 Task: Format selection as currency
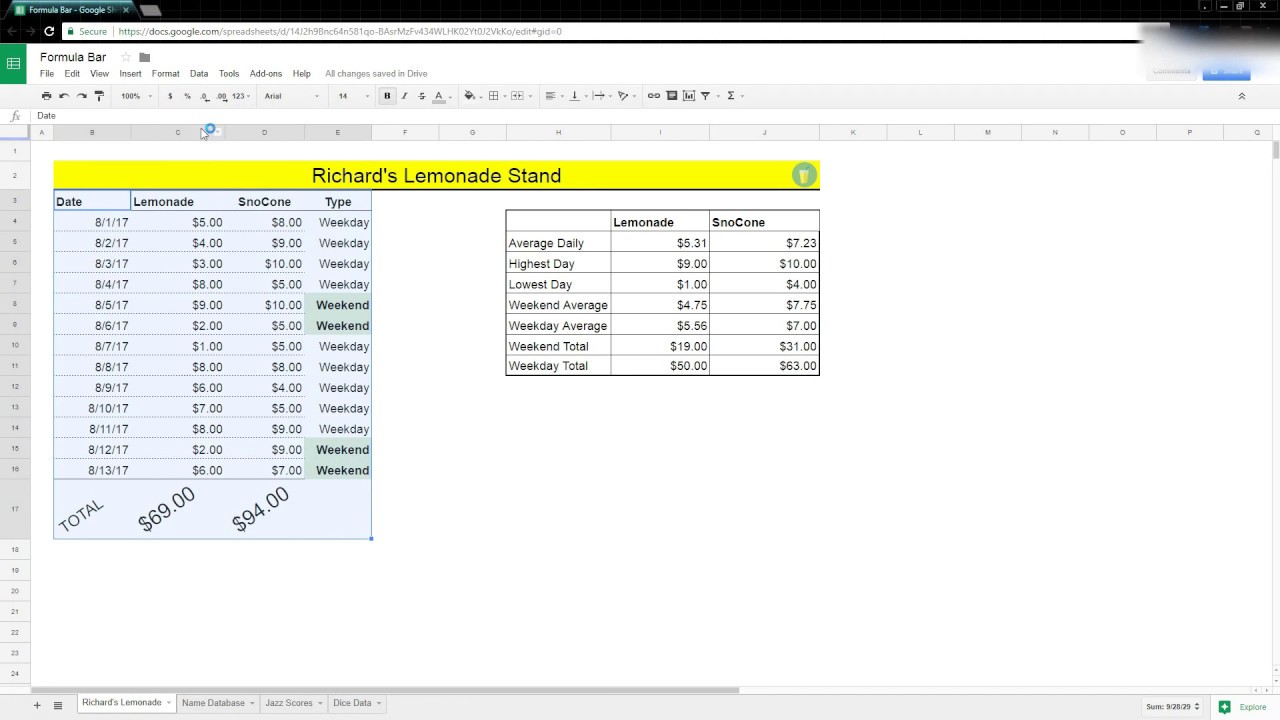tap(170, 96)
